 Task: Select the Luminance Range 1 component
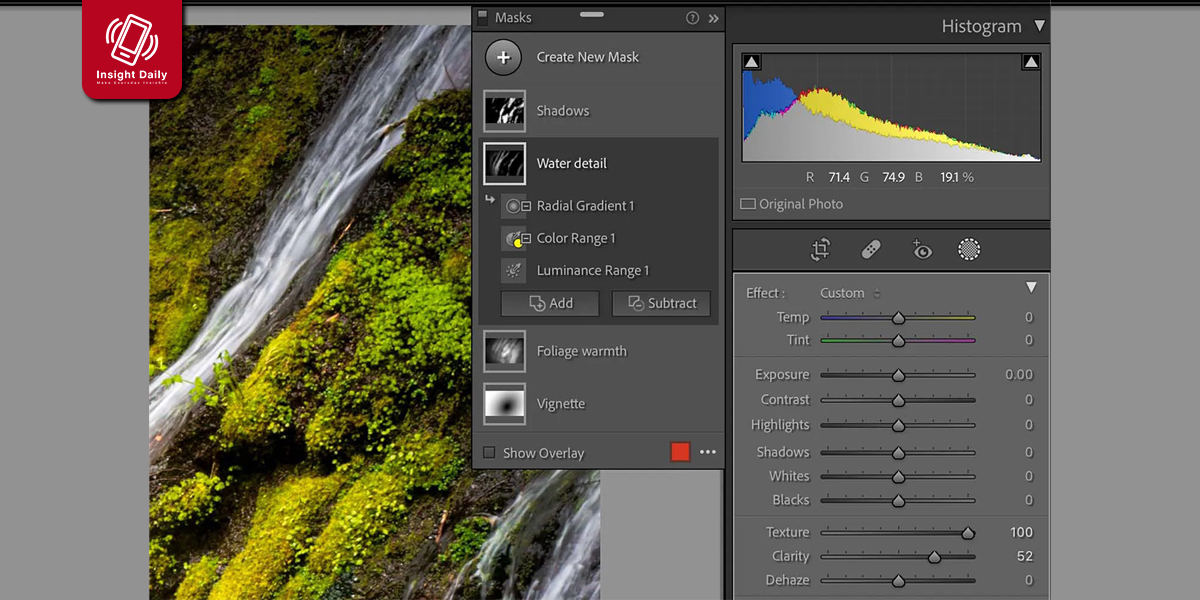[592, 271]
